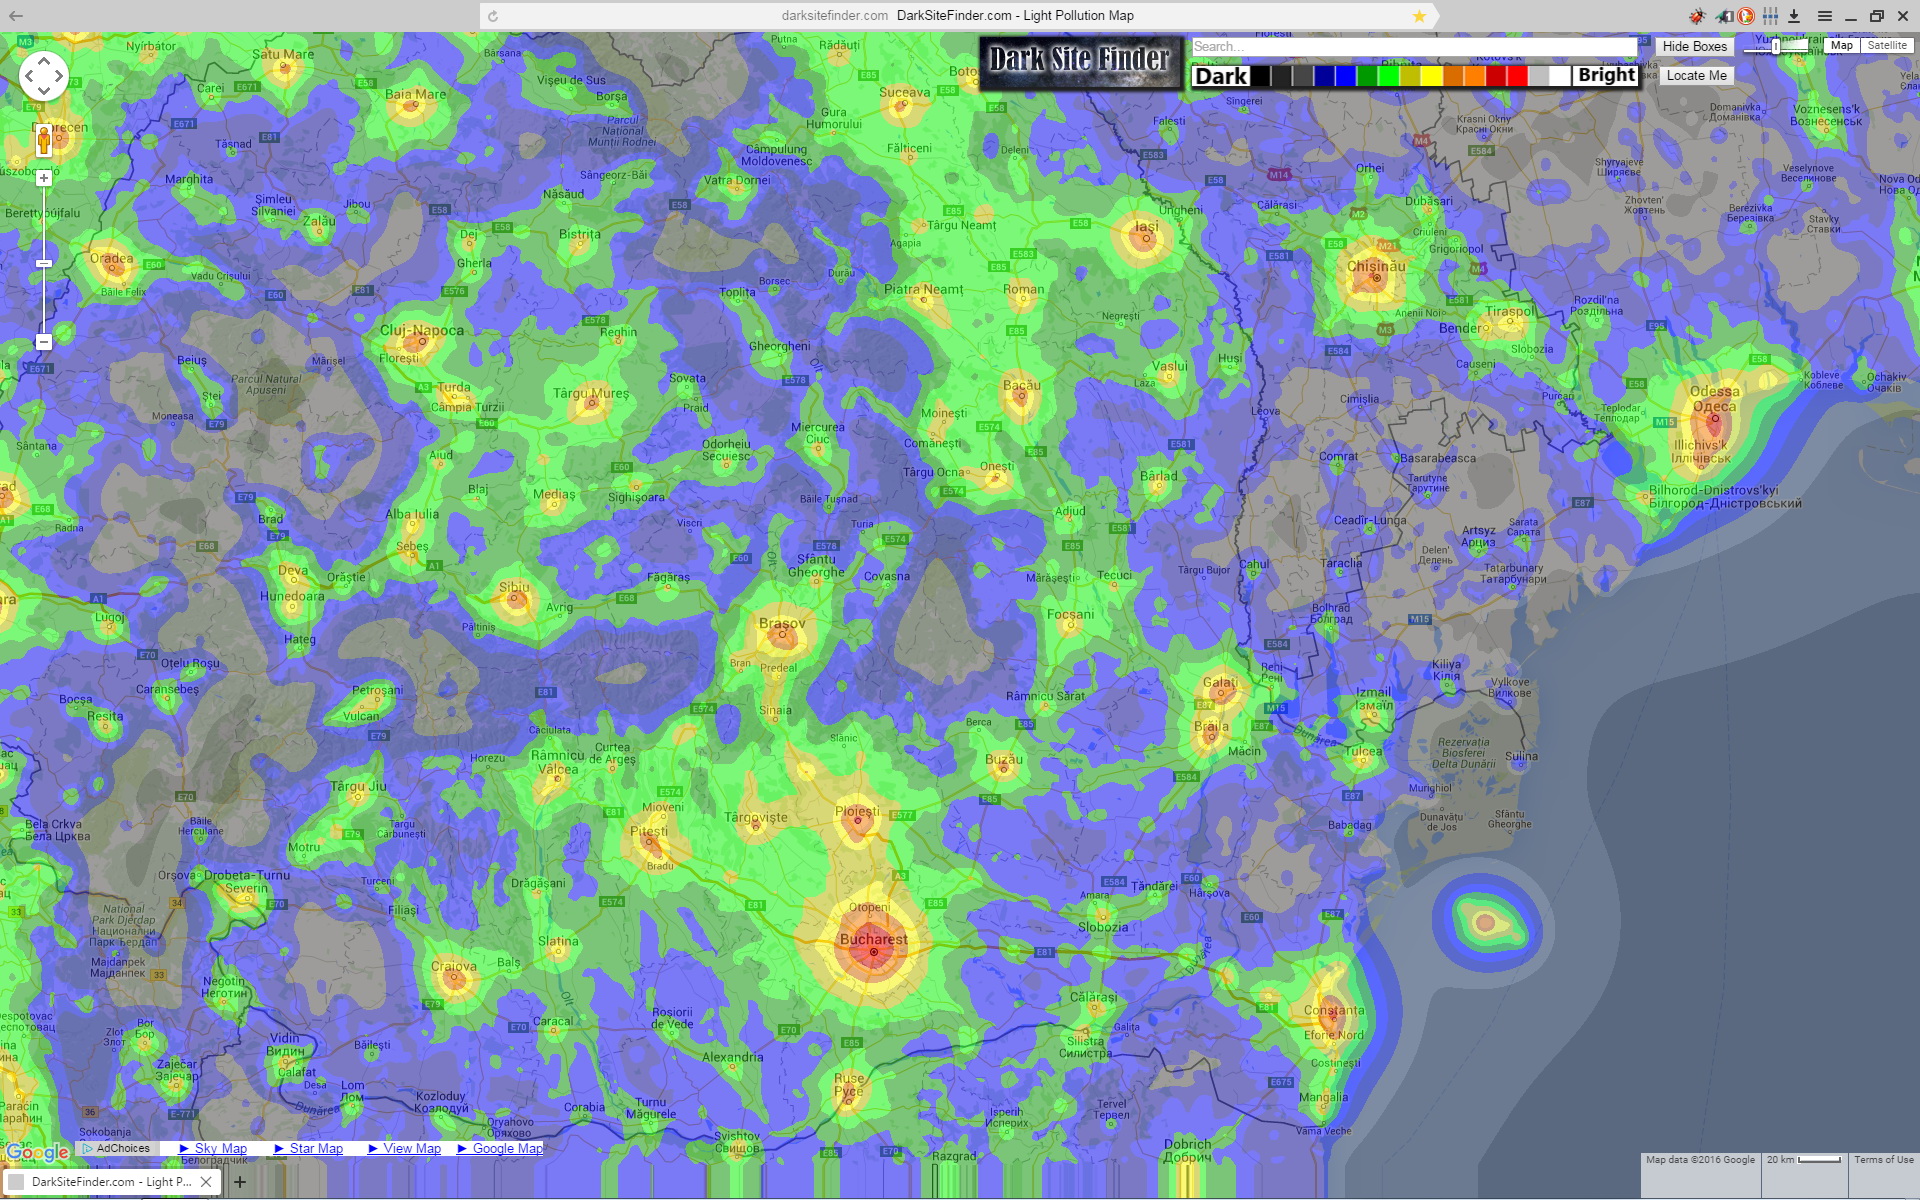Click the zoom slider handle on map
Screen dimensions: 1920x1200
point(44,263)
